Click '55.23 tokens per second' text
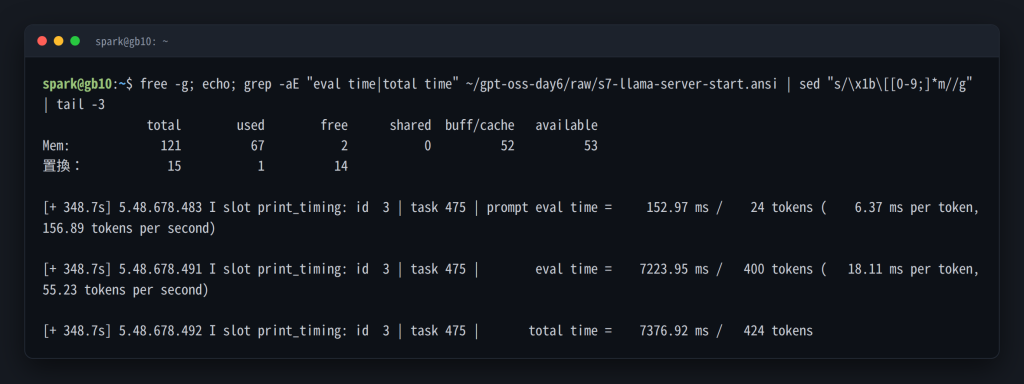 pyautogui.click(x=122, y=290)
